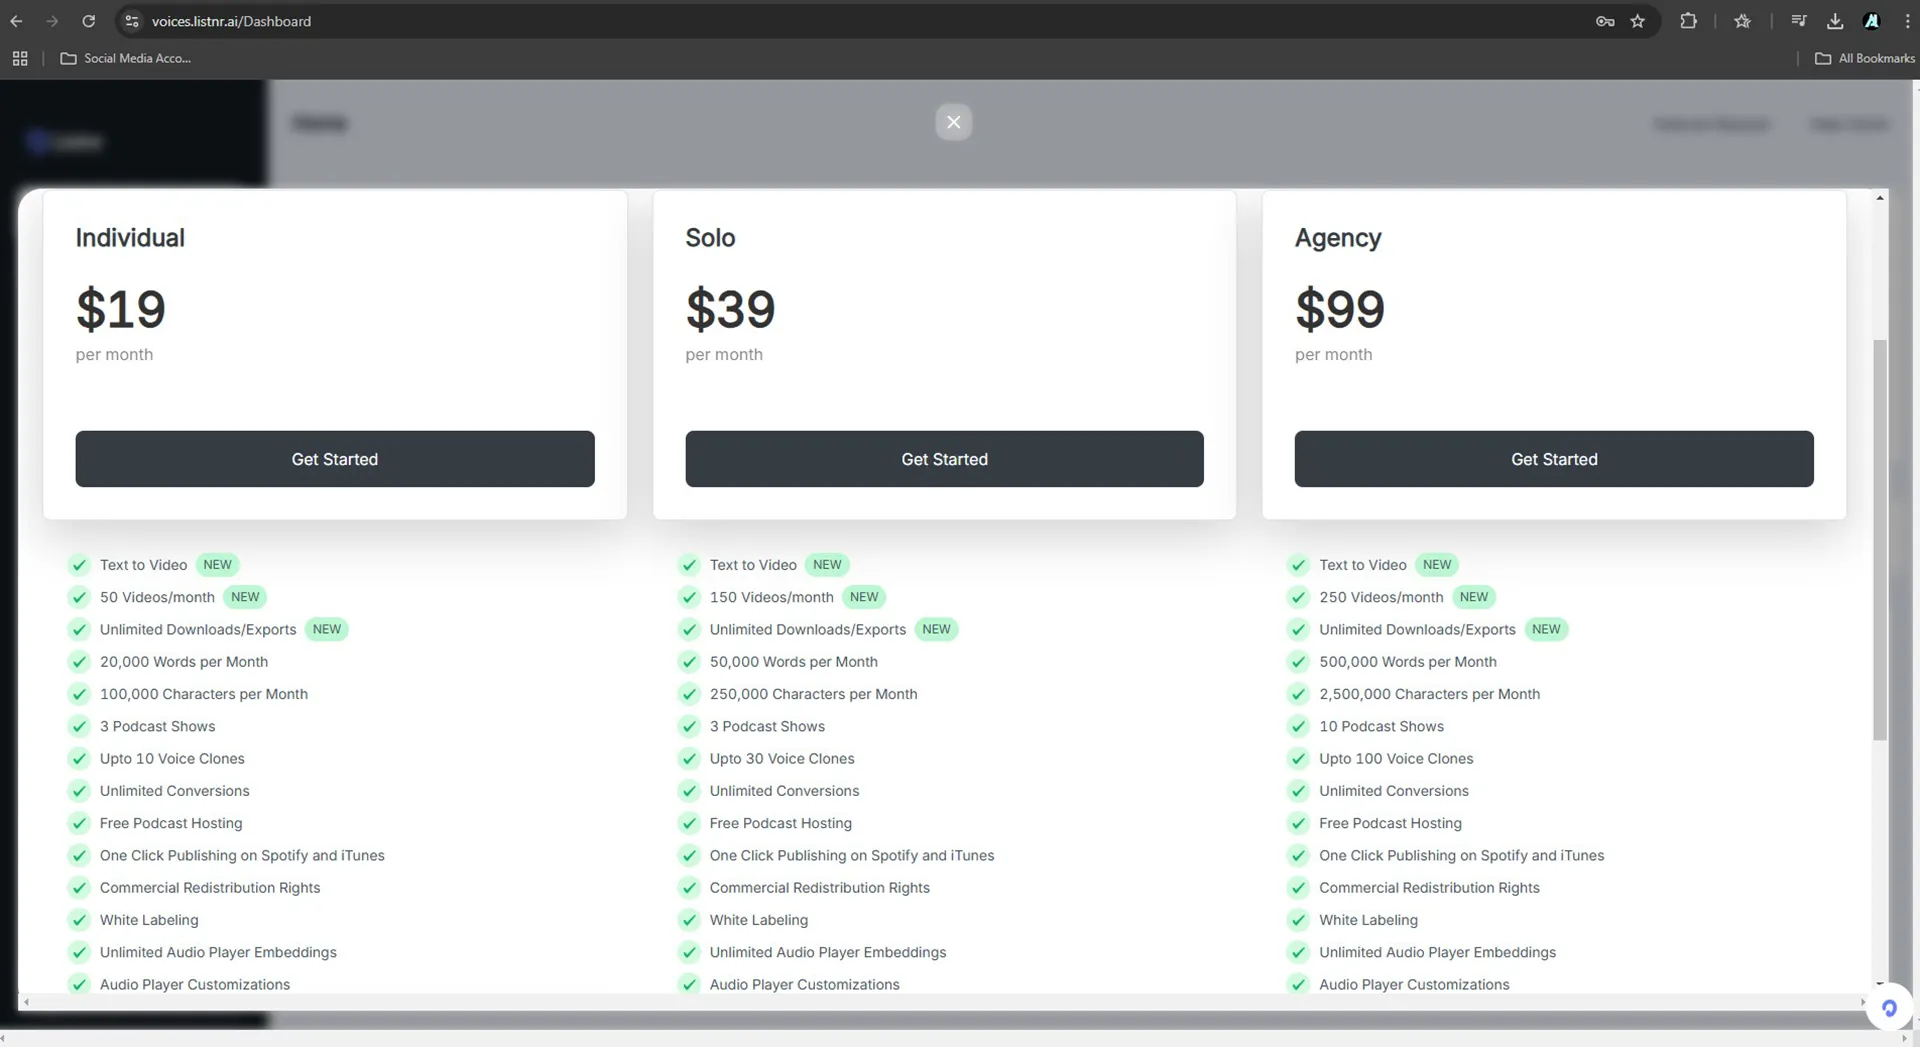Click Get Started for Individual plan
Image resolution: width=1920 pixels, height=1047 pixels.
(x=334, y=459)
